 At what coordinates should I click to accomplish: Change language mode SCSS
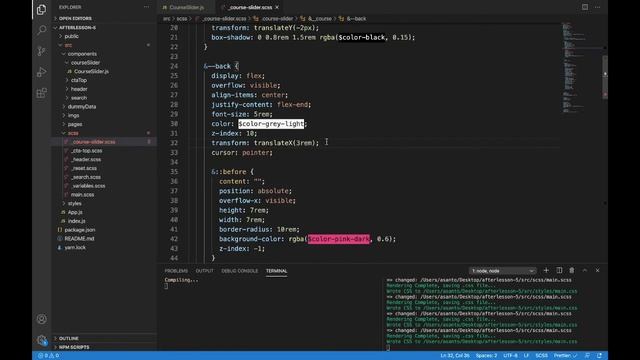(x=541, y=356)
